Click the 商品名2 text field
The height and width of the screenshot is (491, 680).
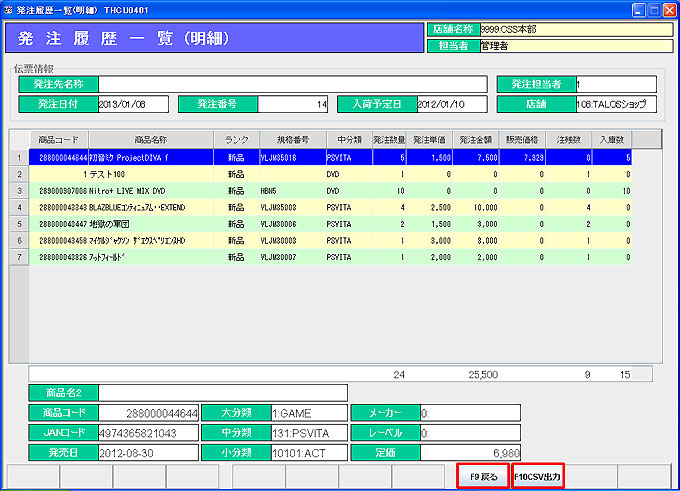[222, 392]
